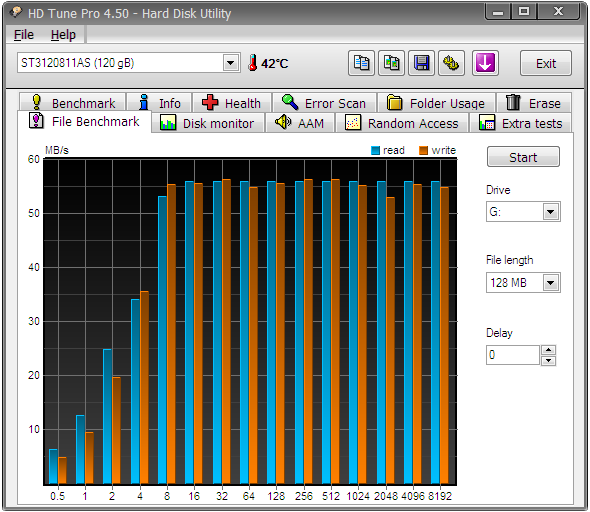Open the Random Access tab
Screen dimensions: 590x512
click(x=402, y=123)
